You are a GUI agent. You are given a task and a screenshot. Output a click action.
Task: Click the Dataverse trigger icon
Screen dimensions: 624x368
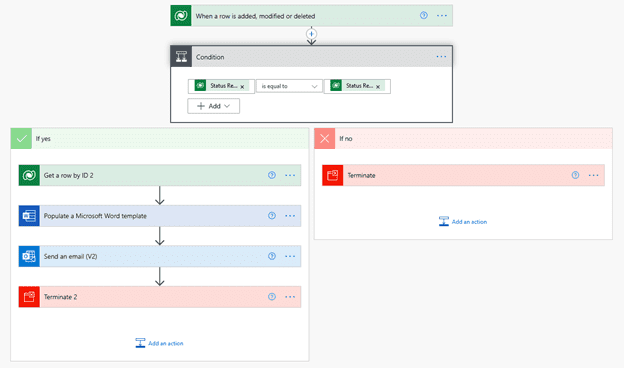[x=181, y=16]
